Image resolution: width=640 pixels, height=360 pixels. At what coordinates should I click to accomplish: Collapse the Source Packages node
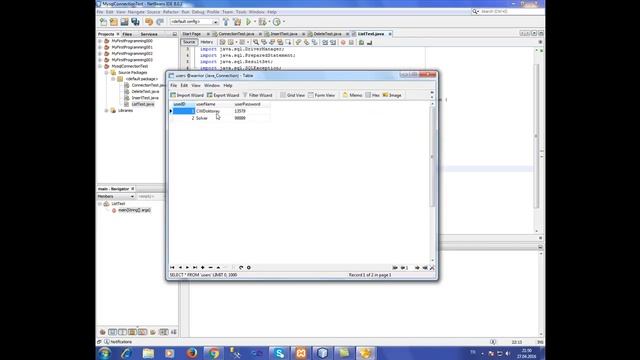pyautogui.click(x=107, y=73)
